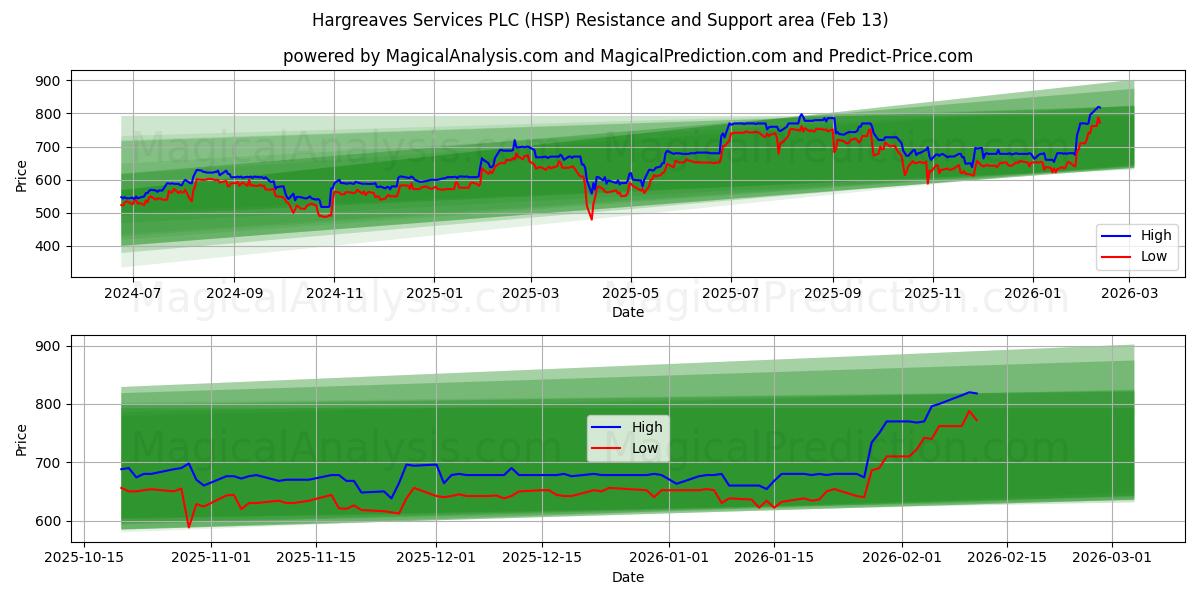Click 'High' in the upper chart legend

pos(1154,236)
